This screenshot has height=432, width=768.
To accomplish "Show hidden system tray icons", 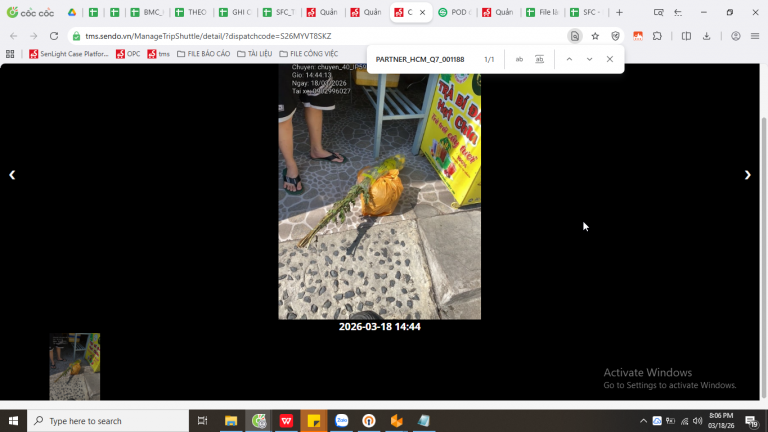I will [x=643, y=421].
